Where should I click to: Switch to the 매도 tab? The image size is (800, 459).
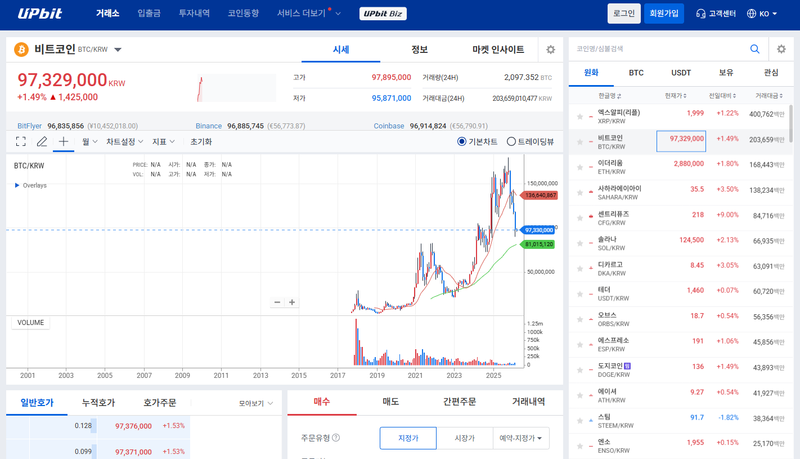coord(390,401)
